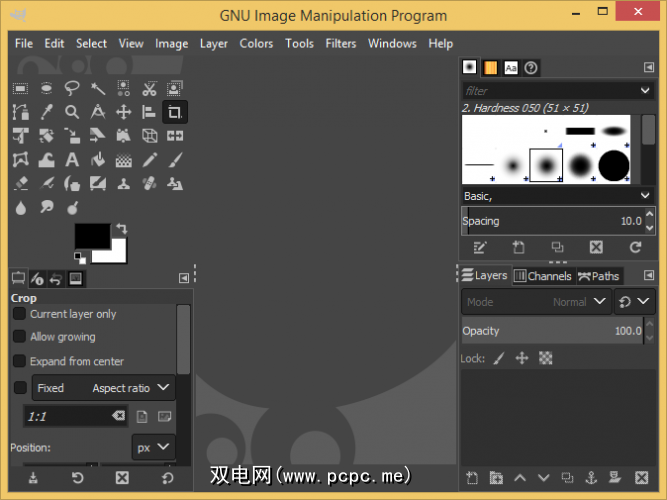Select the Scissors Select tool

coord(150,89)
